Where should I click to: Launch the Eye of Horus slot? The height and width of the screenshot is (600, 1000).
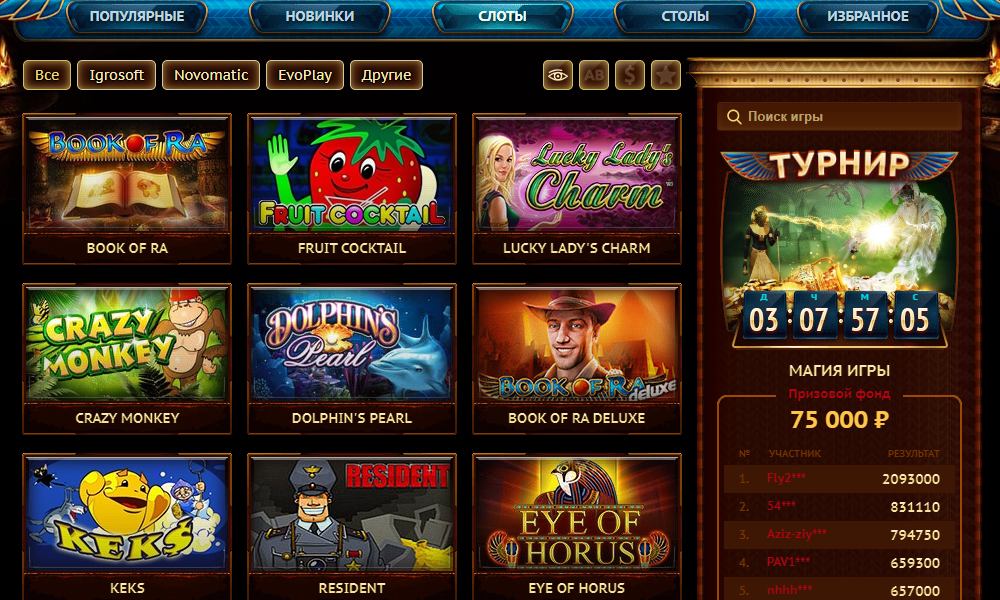click(x=577, y=514)
